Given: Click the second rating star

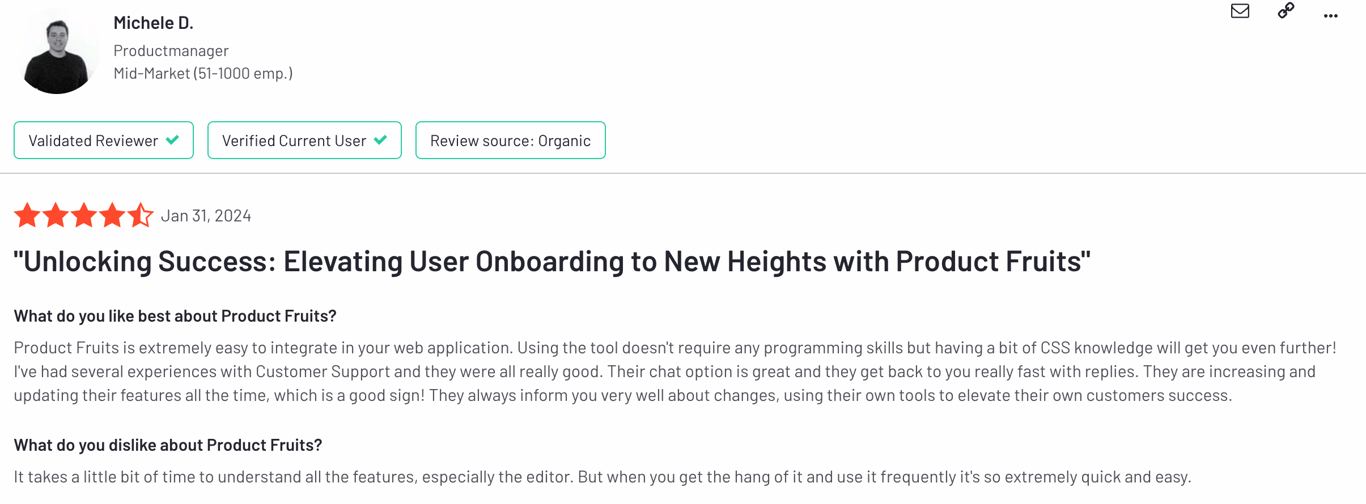Looking at the screenshot, I should [x=55, y=215].
